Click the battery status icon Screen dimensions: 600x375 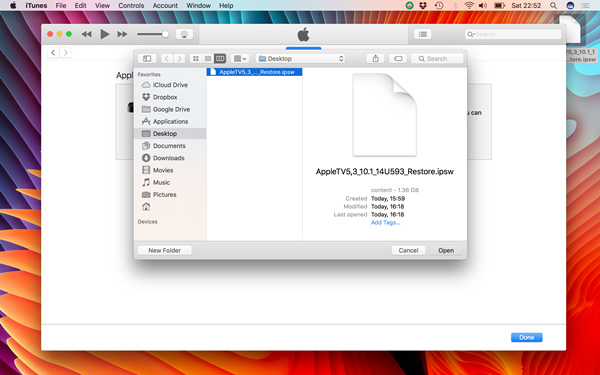pos(499,5)
